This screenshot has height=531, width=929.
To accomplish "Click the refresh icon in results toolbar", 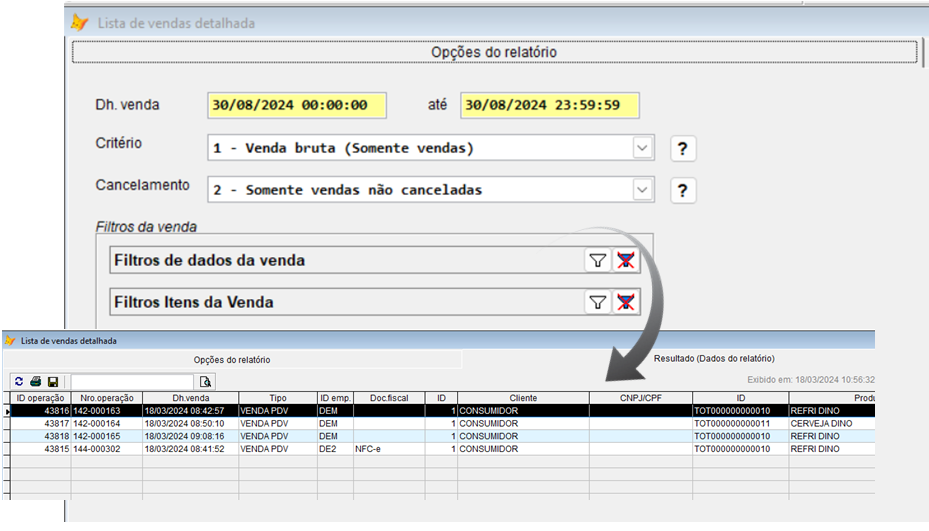I will coord(19,382).
